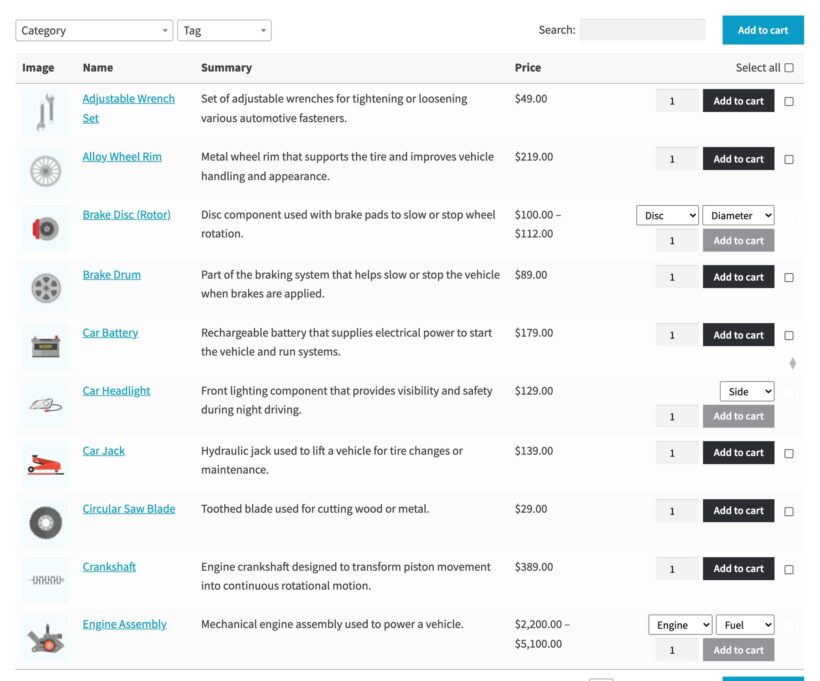Click the Adjustable Wrench Set quantity field

(x=677, y=101)
